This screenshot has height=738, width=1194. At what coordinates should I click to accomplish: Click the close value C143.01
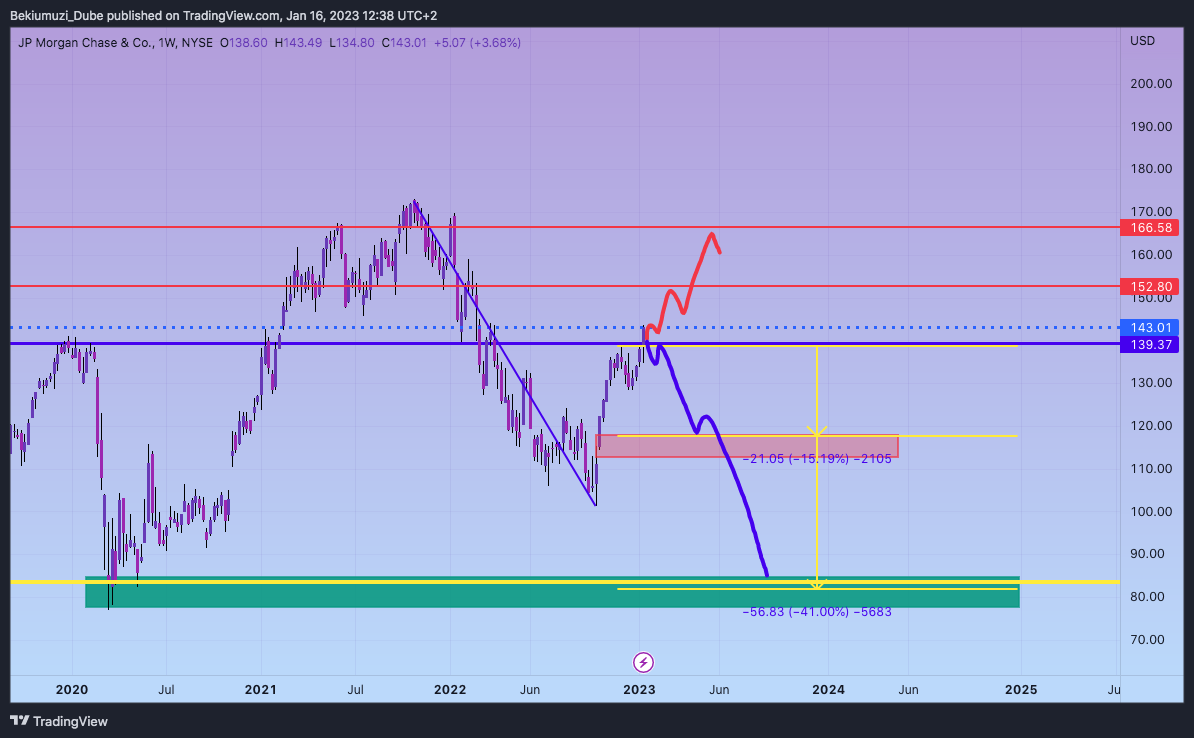coord(404,43)
